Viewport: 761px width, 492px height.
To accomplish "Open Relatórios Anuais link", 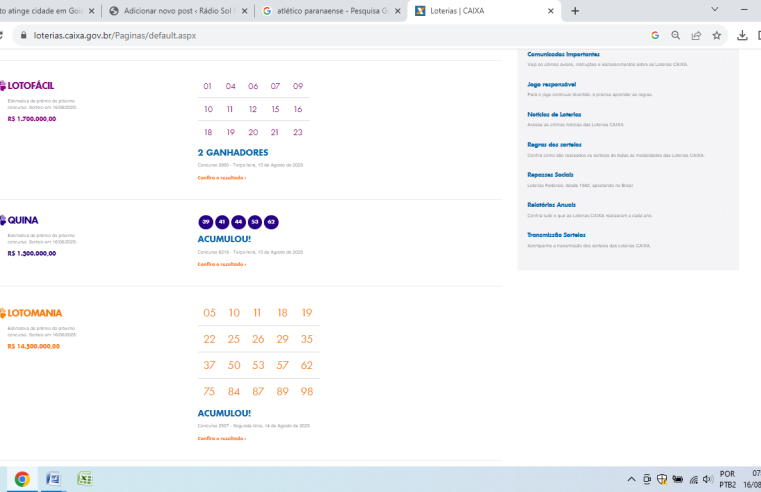I will coord(551,205).
